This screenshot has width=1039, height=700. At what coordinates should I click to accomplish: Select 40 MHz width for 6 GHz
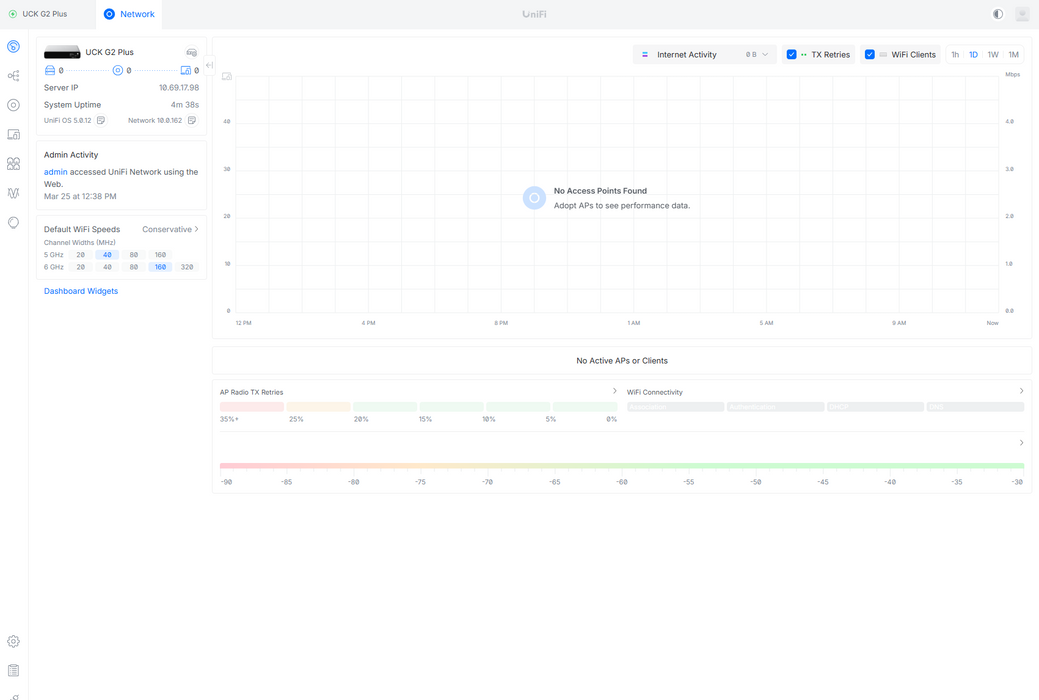(107, 267)
